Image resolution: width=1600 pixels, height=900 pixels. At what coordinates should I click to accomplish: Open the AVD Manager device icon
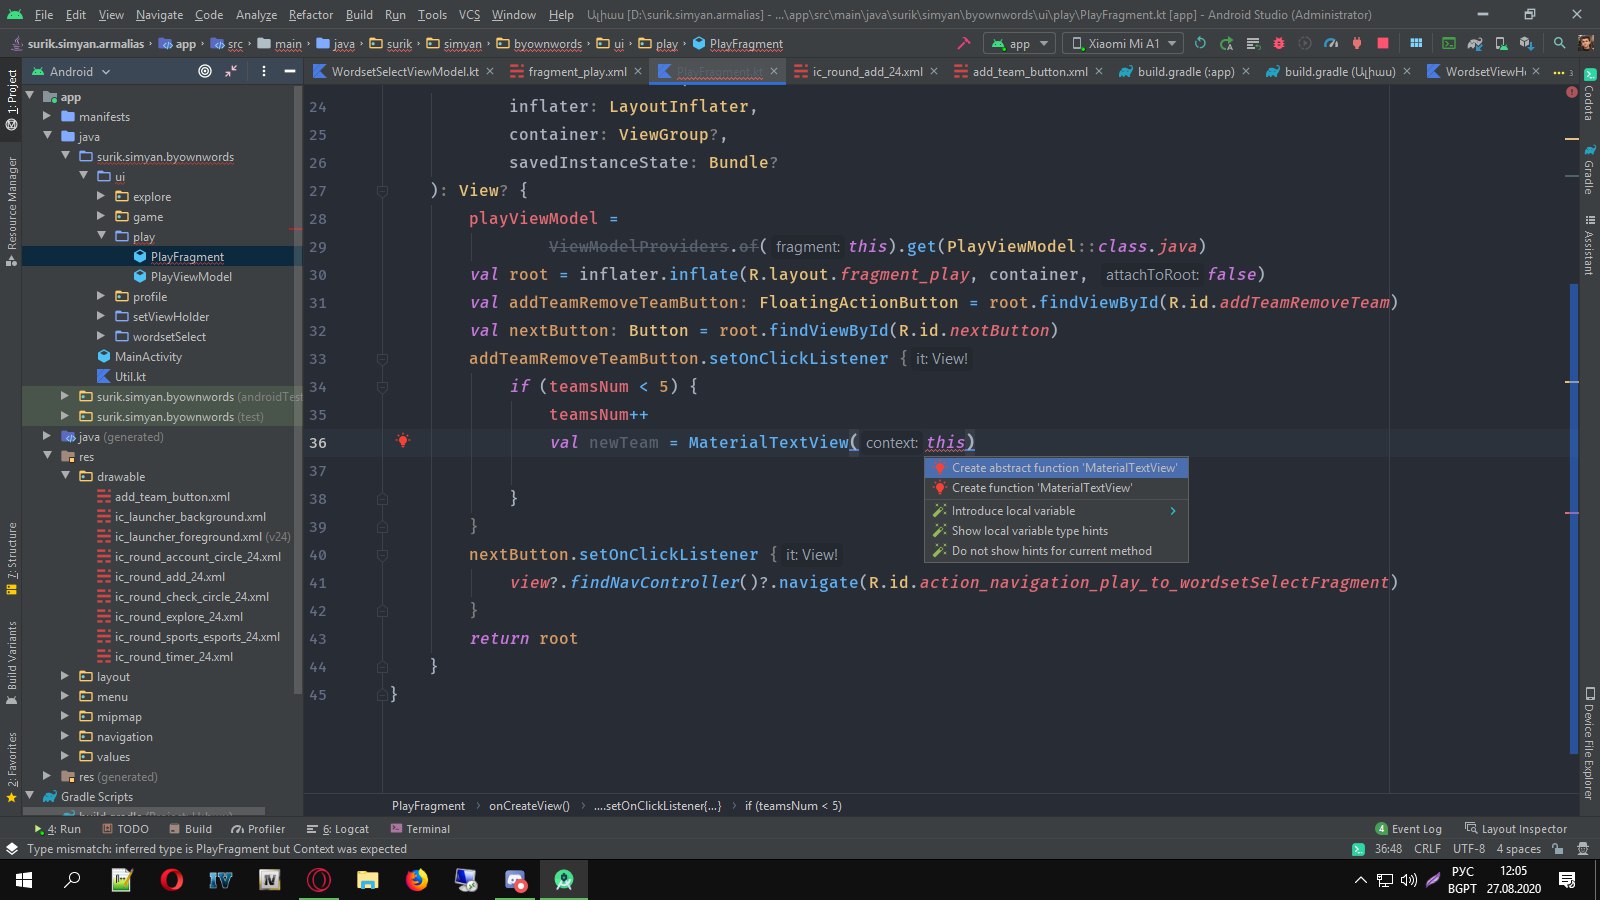(x=1501, y=43)
